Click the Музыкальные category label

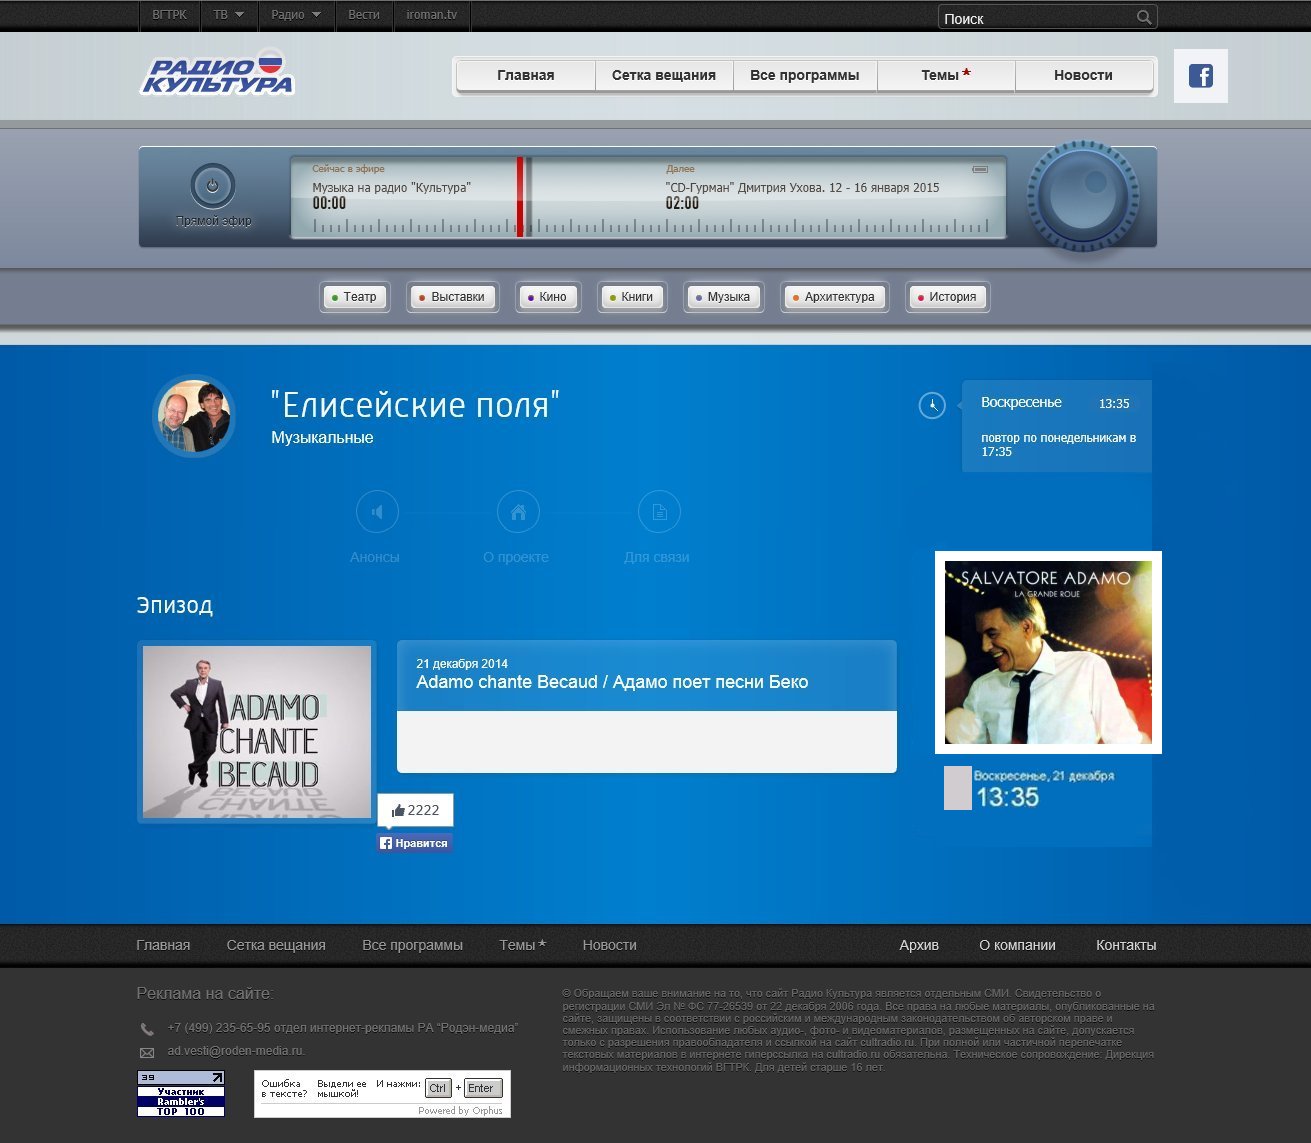point(322,438)
